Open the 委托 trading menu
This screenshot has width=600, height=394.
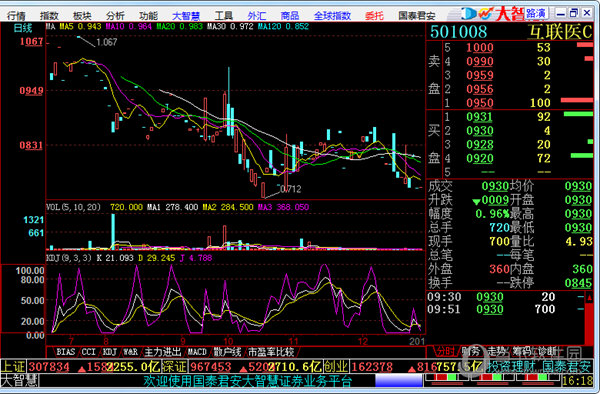(374, 16)
